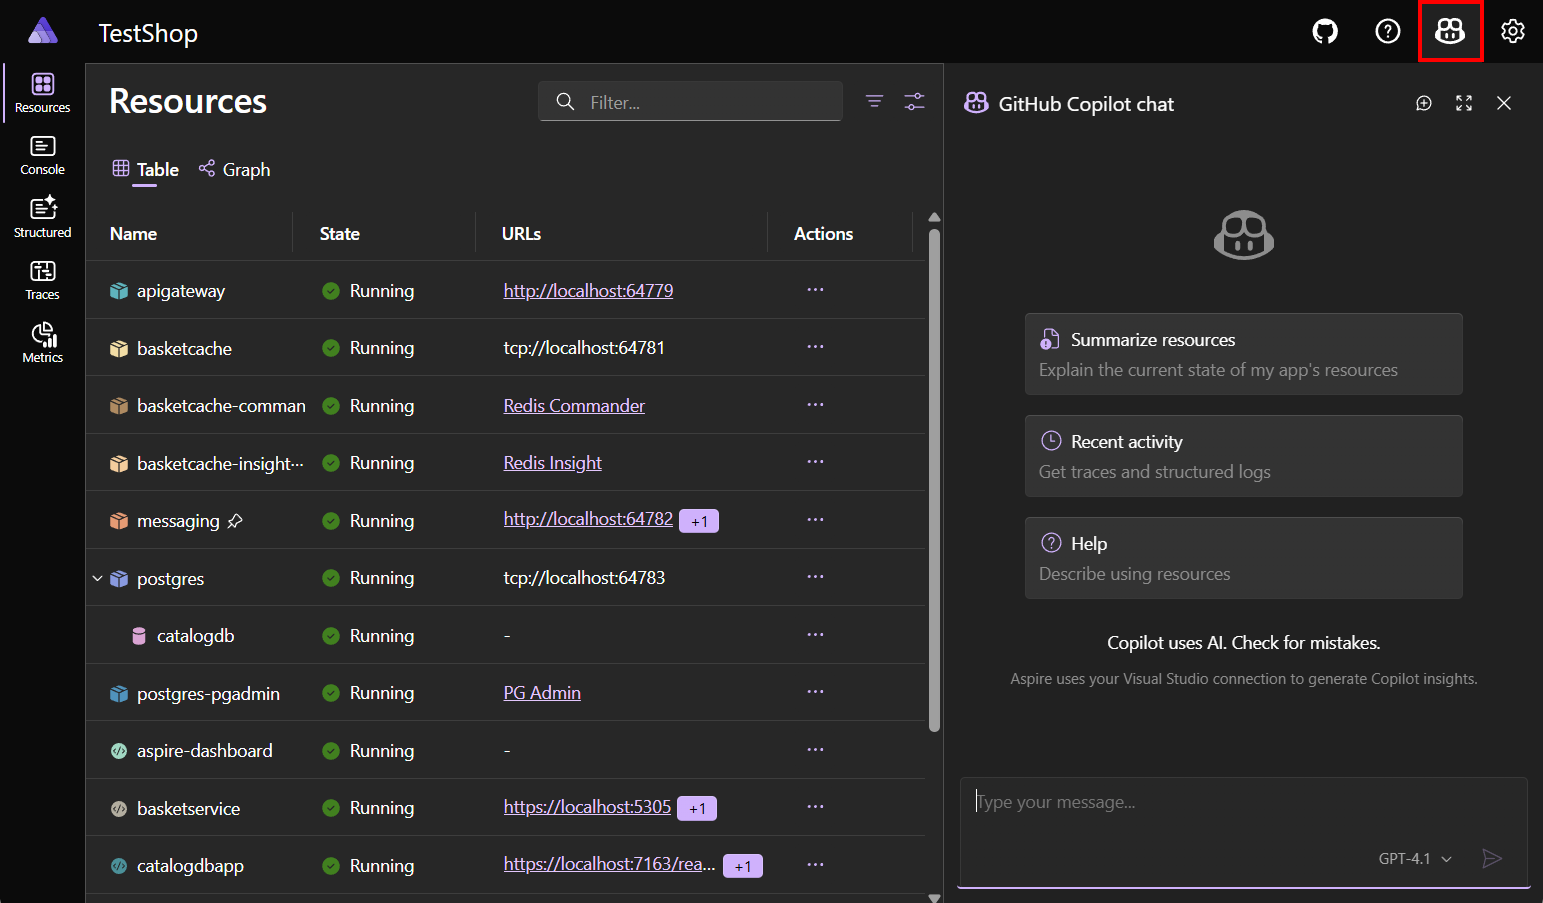Open the column options icon

tap(914, 101)
